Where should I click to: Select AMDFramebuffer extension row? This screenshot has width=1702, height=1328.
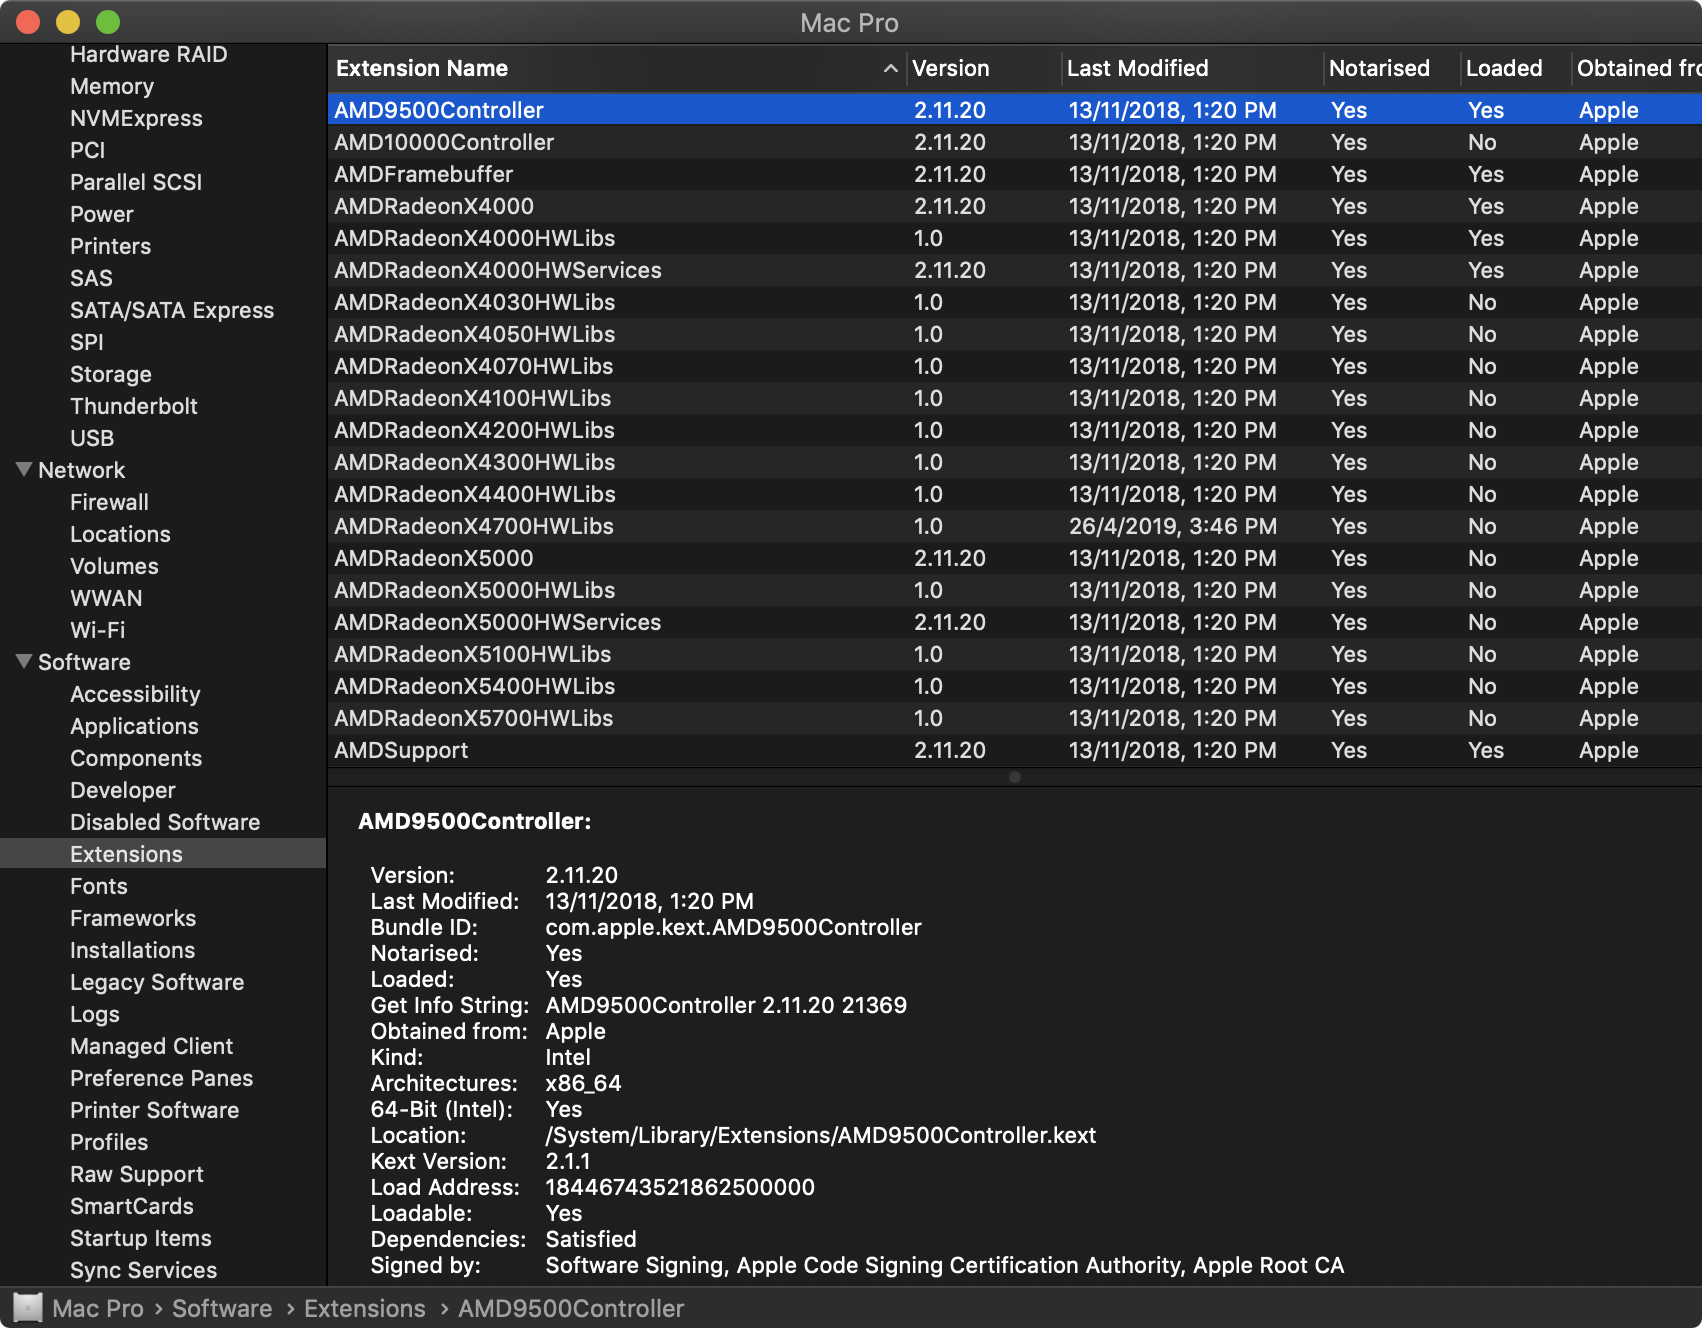click(x=1015, y=174)
